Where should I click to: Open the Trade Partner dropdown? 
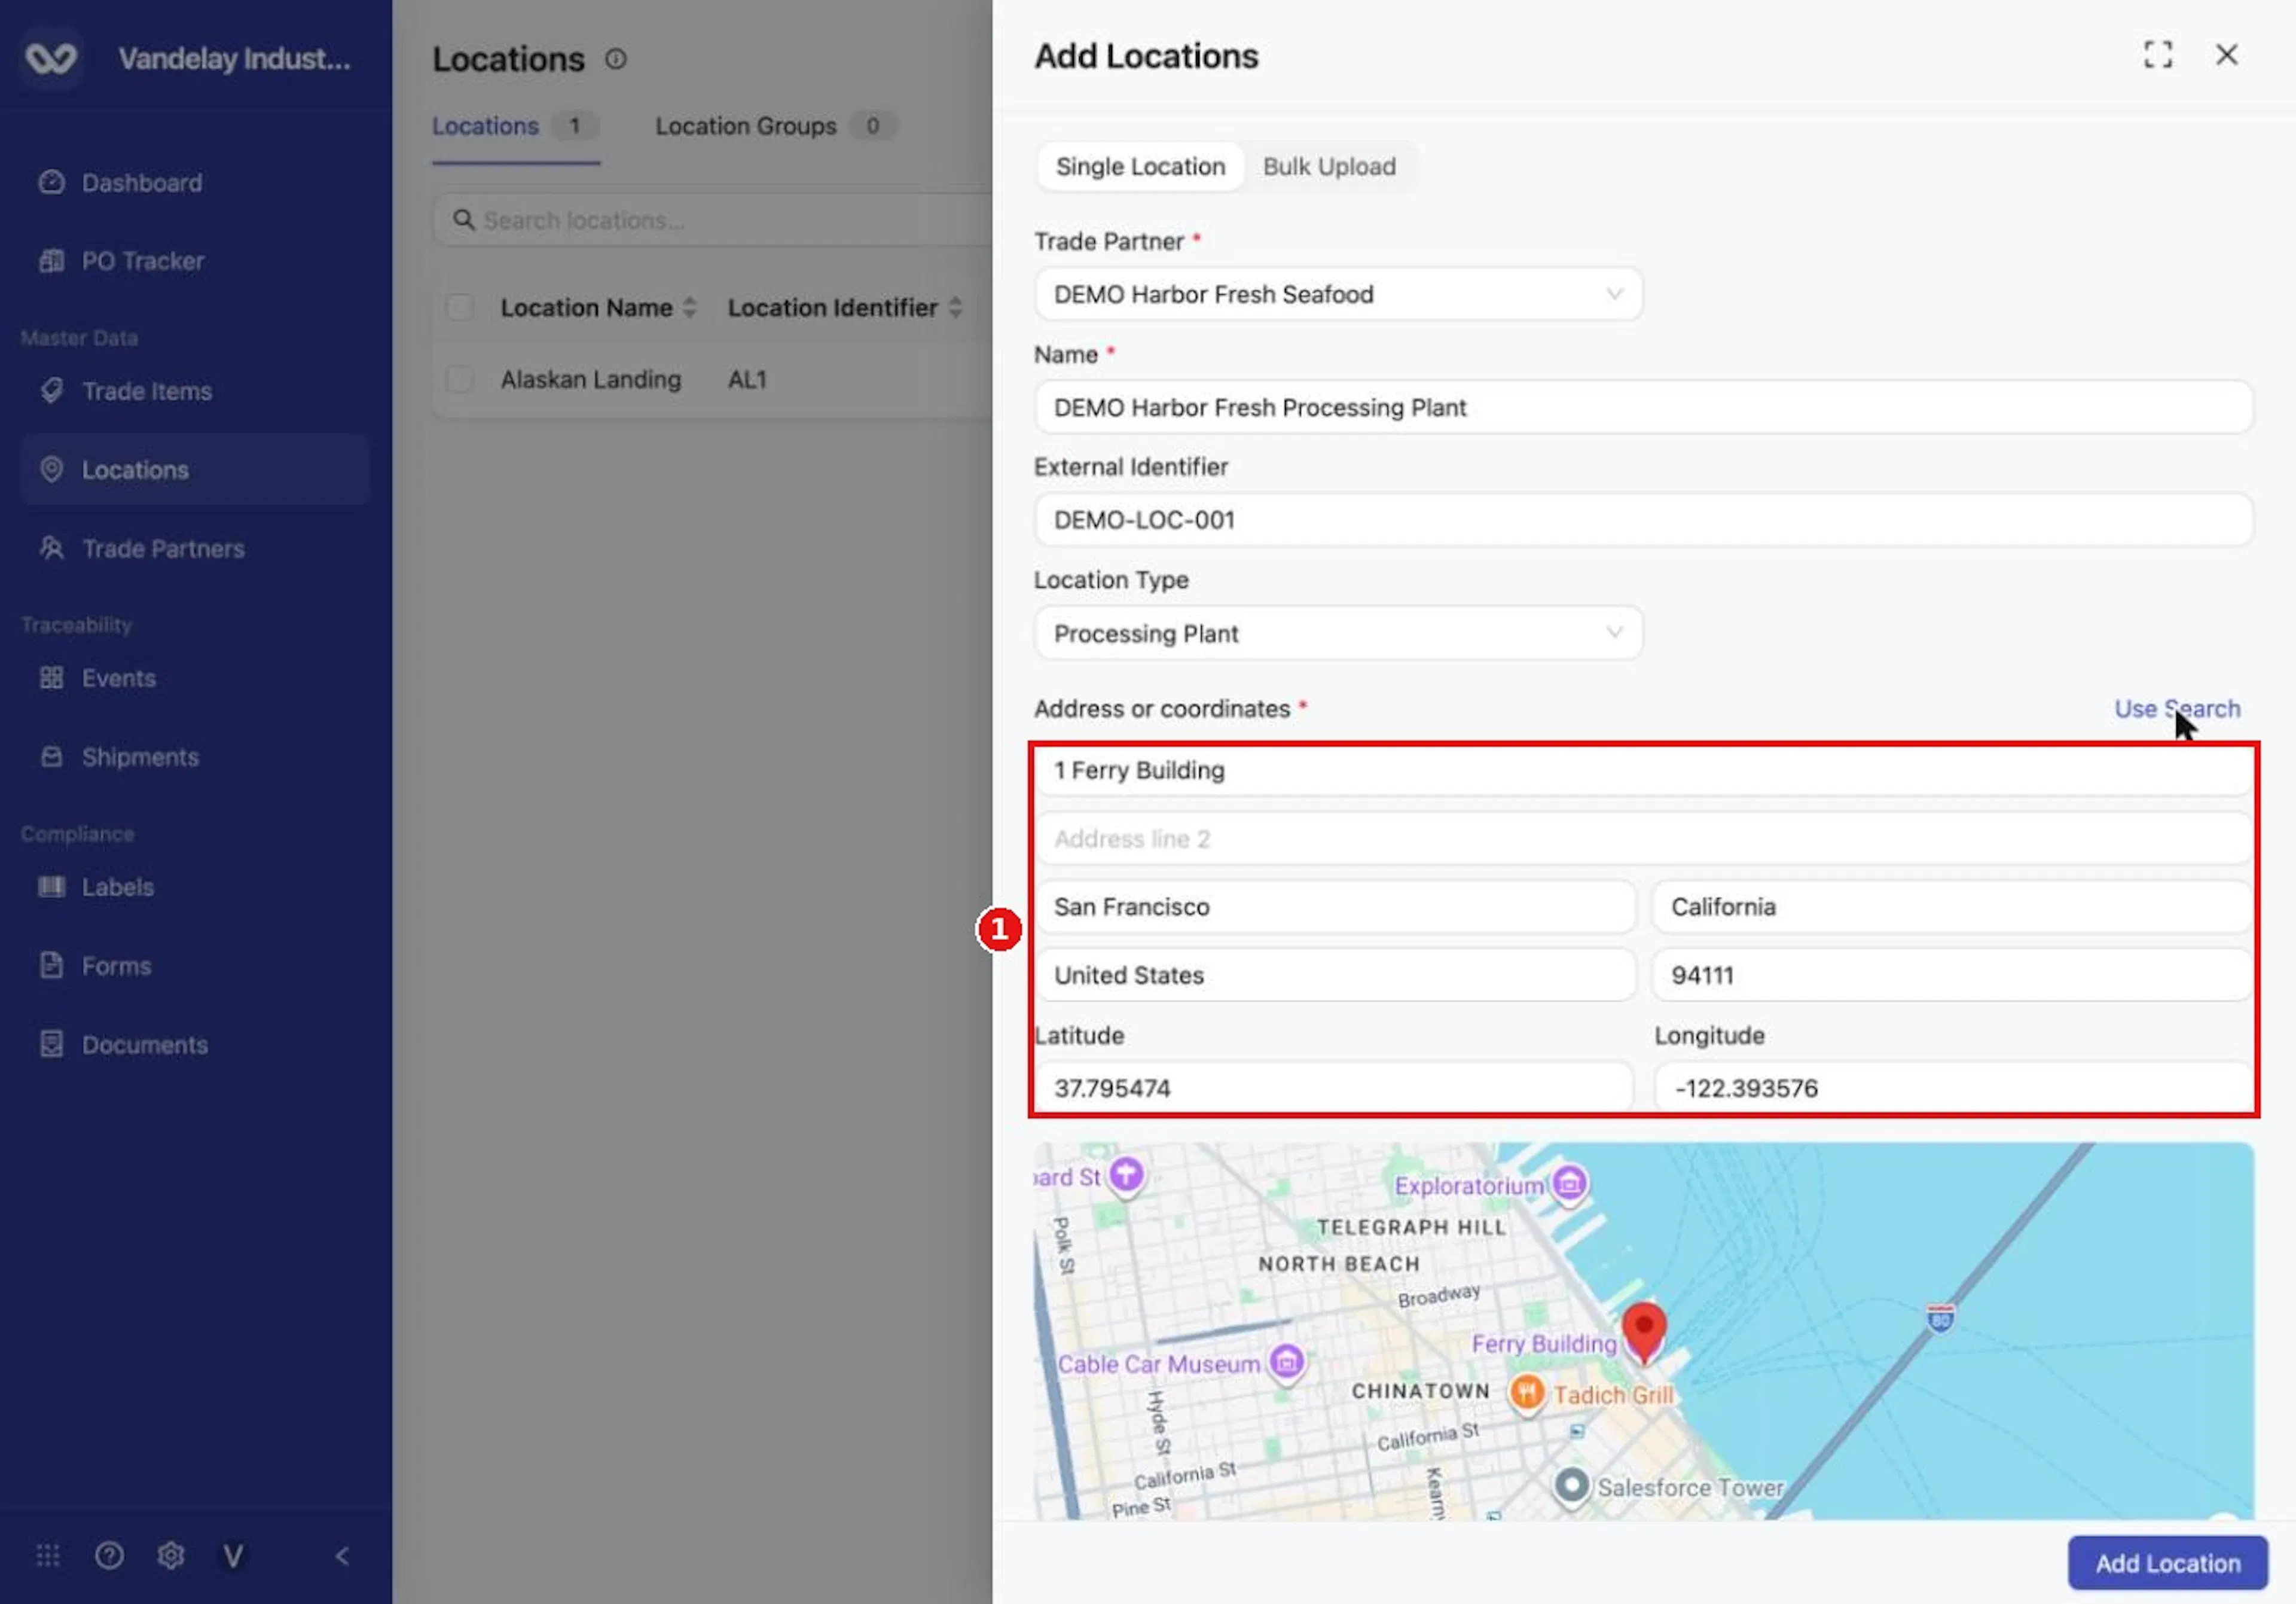(x=1338, y=295)
